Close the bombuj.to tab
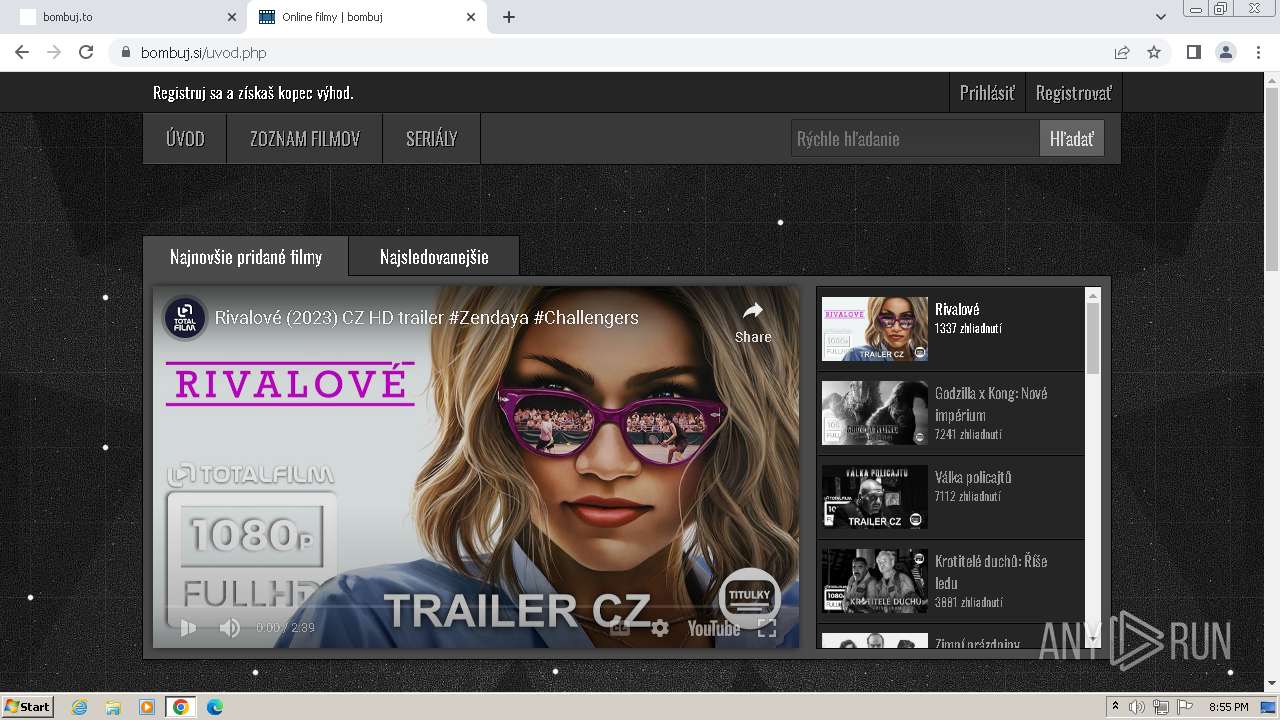 point(232,17)
